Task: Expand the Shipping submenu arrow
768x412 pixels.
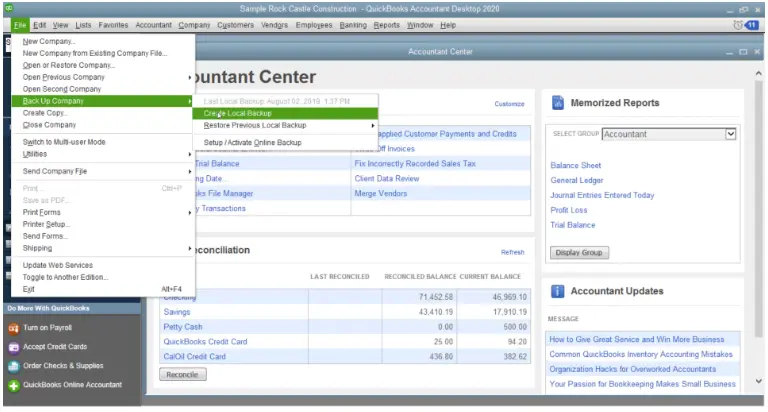Action: pyautogui.click(x=190, y=248)
